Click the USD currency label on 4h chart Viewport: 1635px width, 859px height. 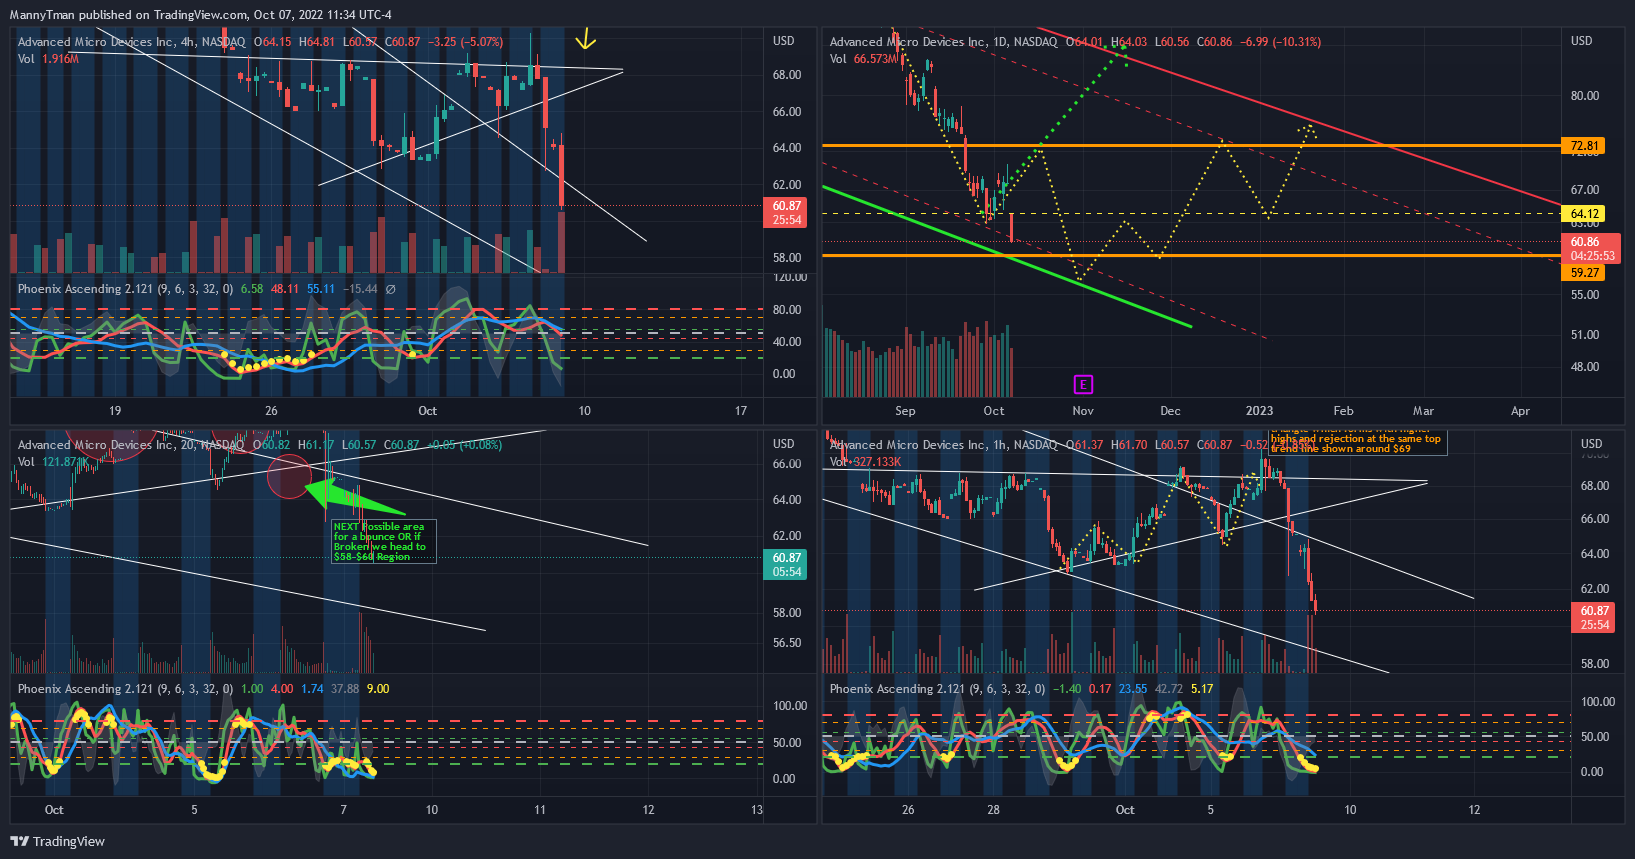[x=783, y=41]
